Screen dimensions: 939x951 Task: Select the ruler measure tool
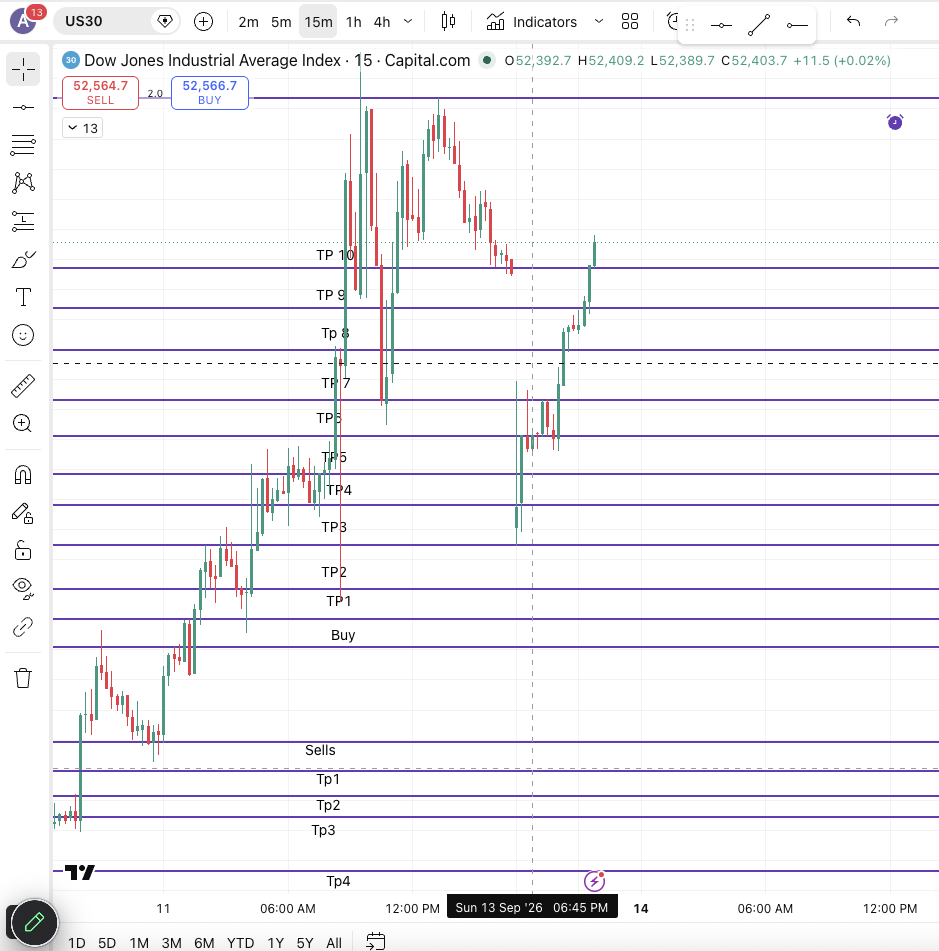(x=23, y=386)
